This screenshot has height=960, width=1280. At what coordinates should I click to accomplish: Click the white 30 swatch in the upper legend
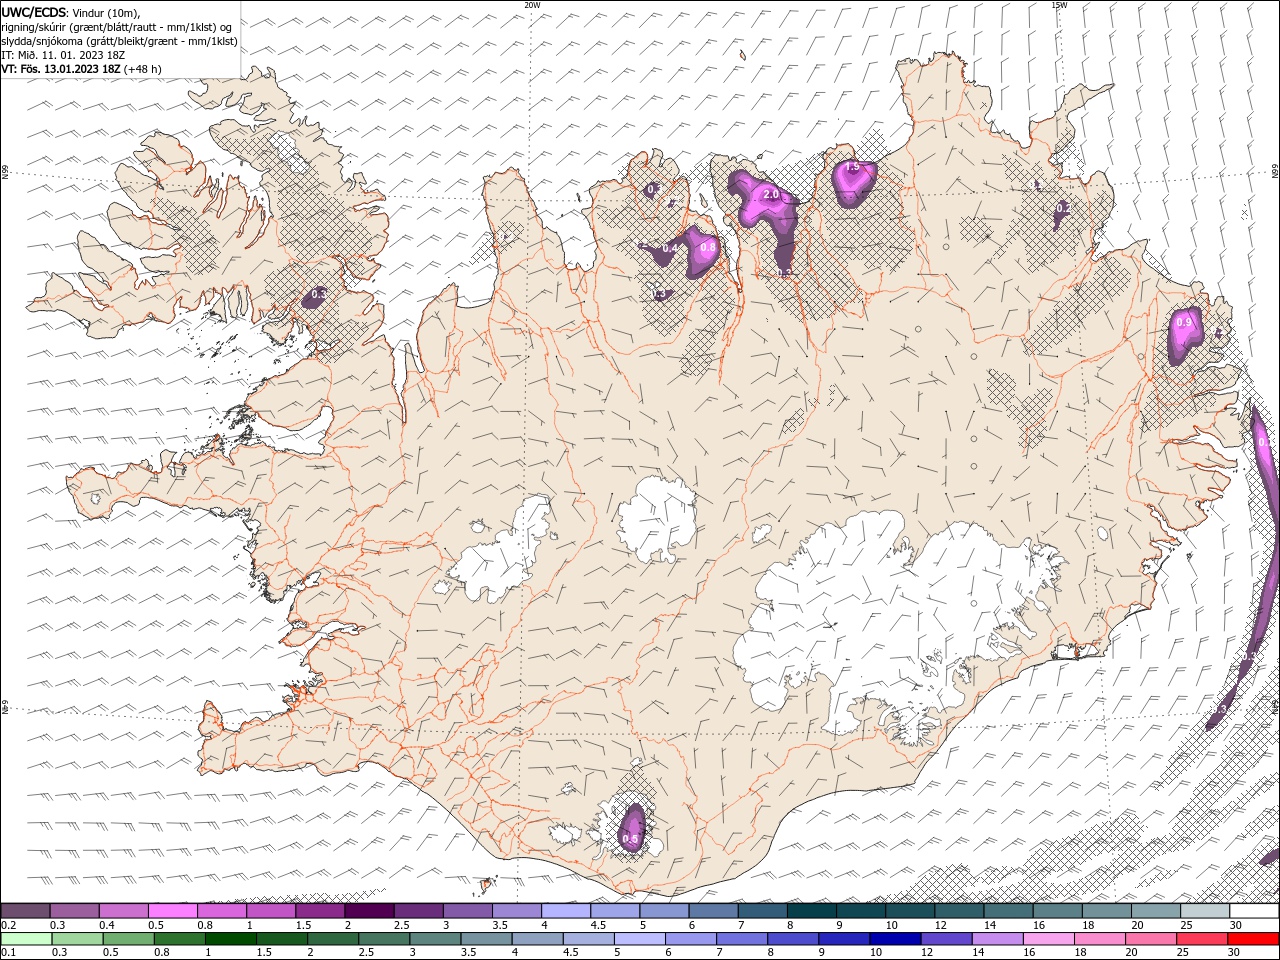pos(1254,911)
